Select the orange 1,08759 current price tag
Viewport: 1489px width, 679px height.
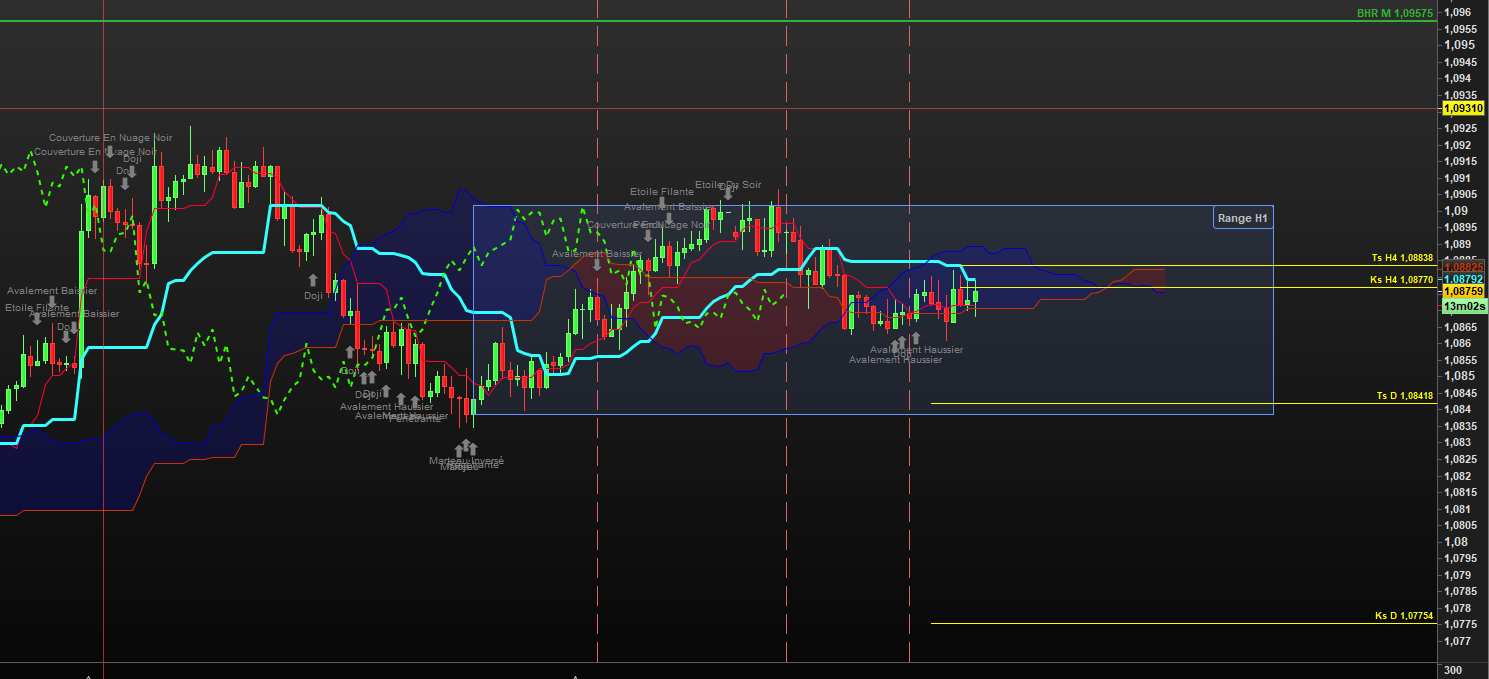1463,291
